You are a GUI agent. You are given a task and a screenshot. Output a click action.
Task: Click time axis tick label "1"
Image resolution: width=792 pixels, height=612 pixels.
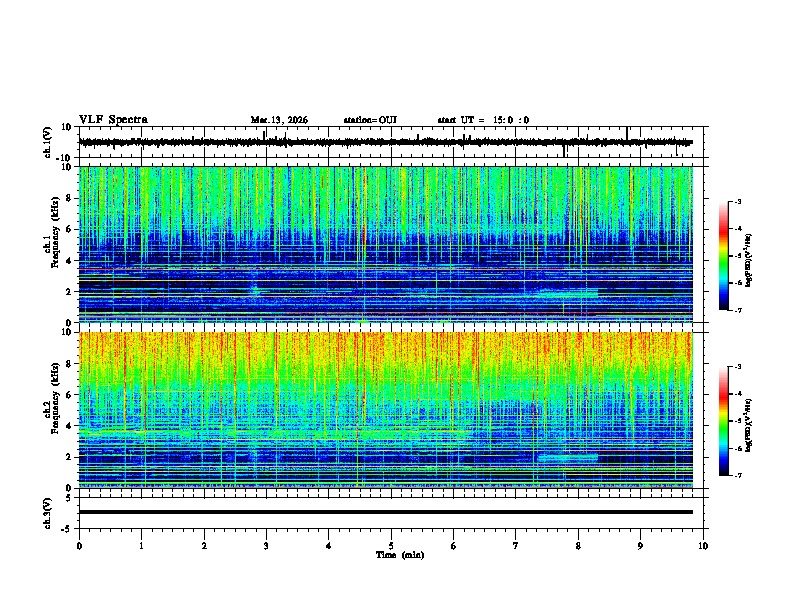coord(141,546)
